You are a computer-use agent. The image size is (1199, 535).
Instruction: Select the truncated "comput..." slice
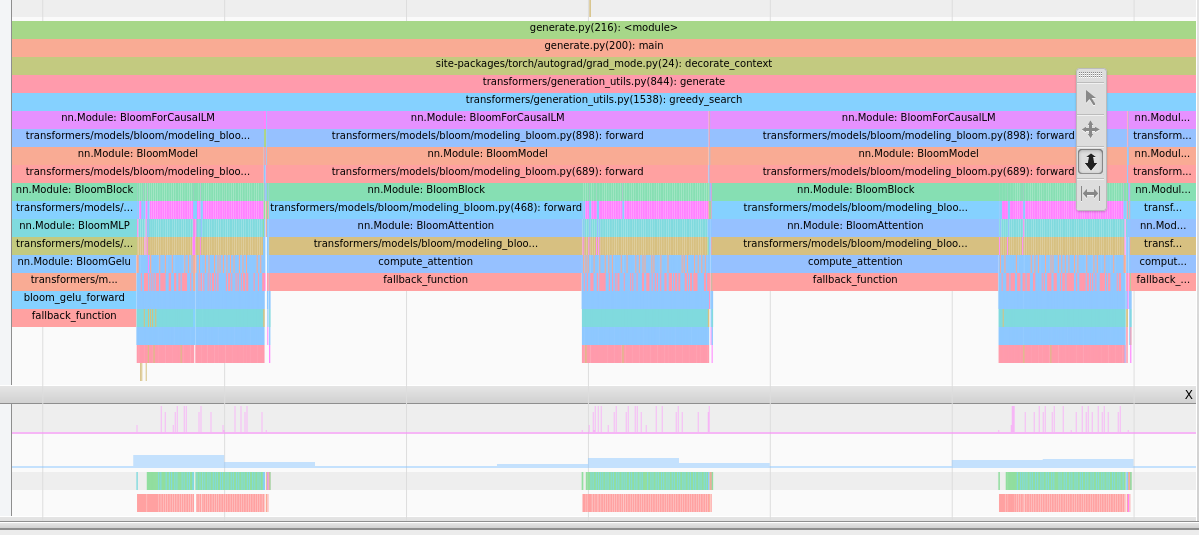1162,262
